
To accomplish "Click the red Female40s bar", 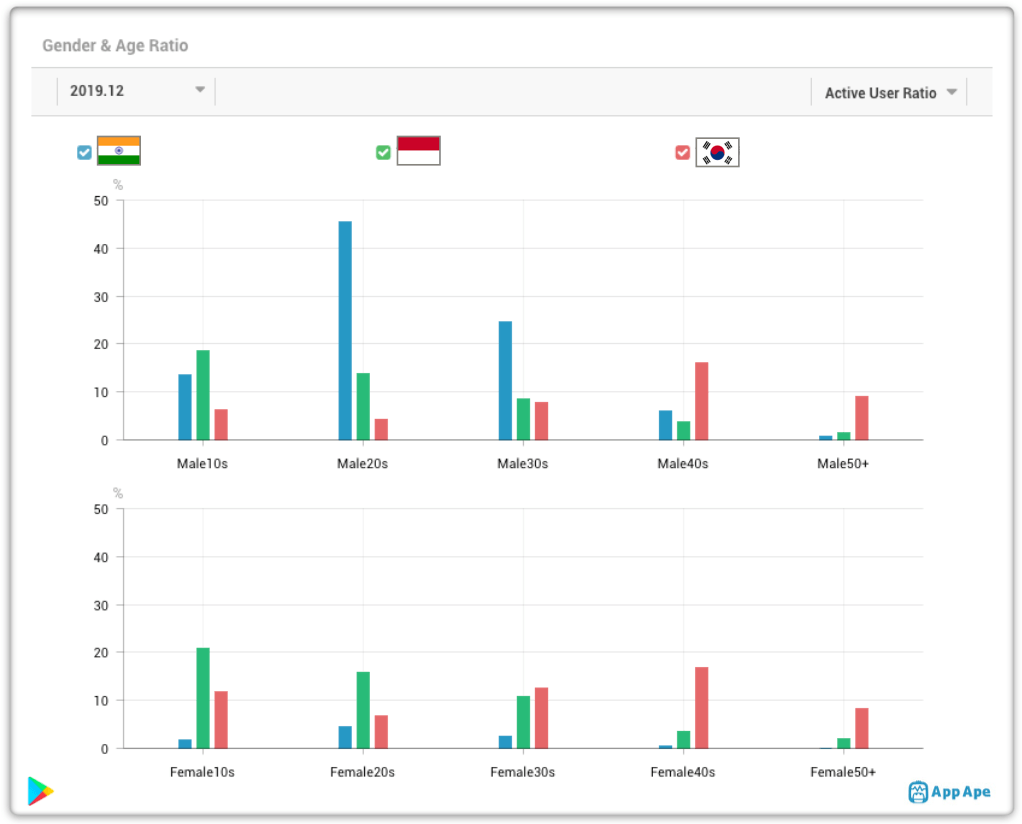I will click(701, 708).
